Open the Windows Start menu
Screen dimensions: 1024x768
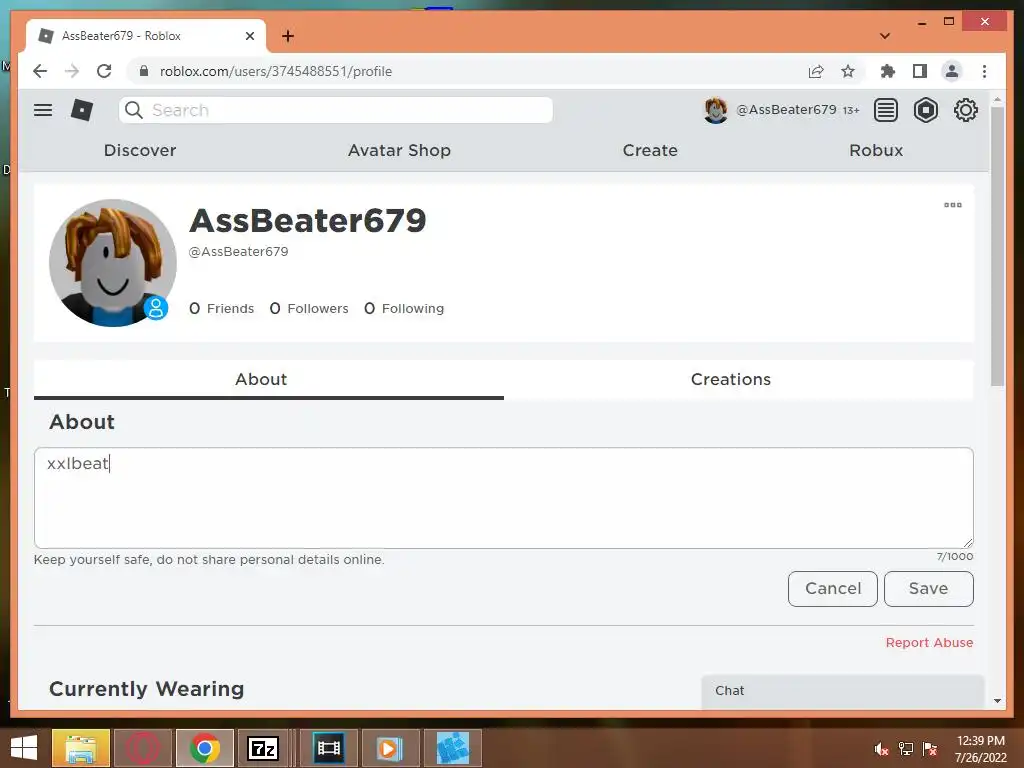point(24,748)
